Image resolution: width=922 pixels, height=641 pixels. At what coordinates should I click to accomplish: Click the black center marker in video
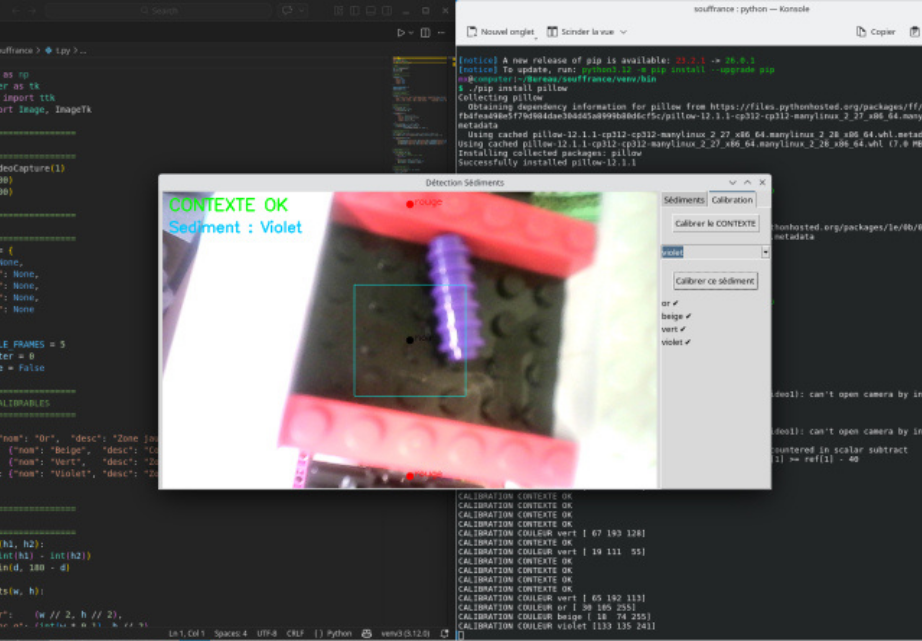410,340
